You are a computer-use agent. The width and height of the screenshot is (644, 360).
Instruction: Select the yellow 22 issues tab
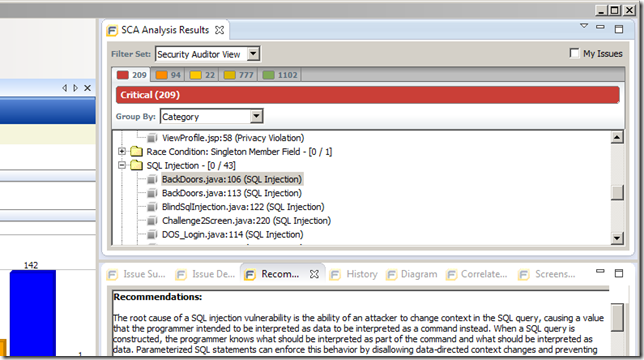coord(203,75)
